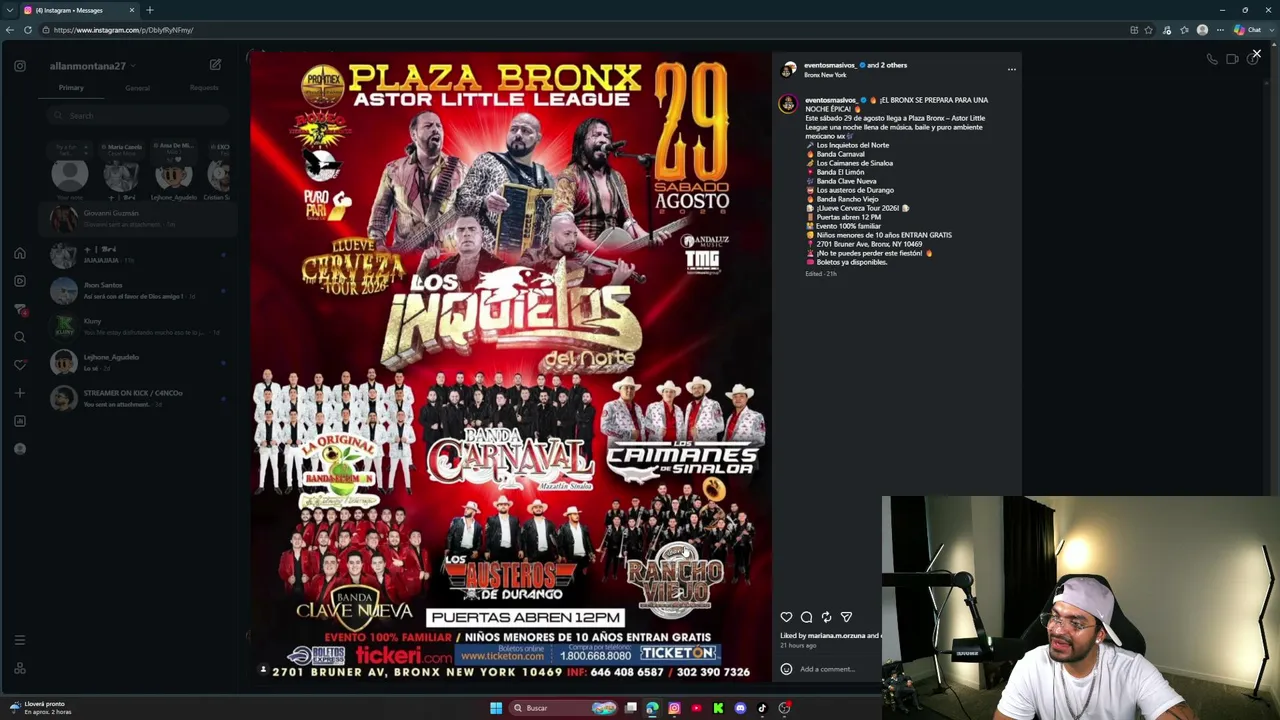Open the Bronx New York location link
This screenshot has width=1280, height=720.
click(x=825, y=75)
